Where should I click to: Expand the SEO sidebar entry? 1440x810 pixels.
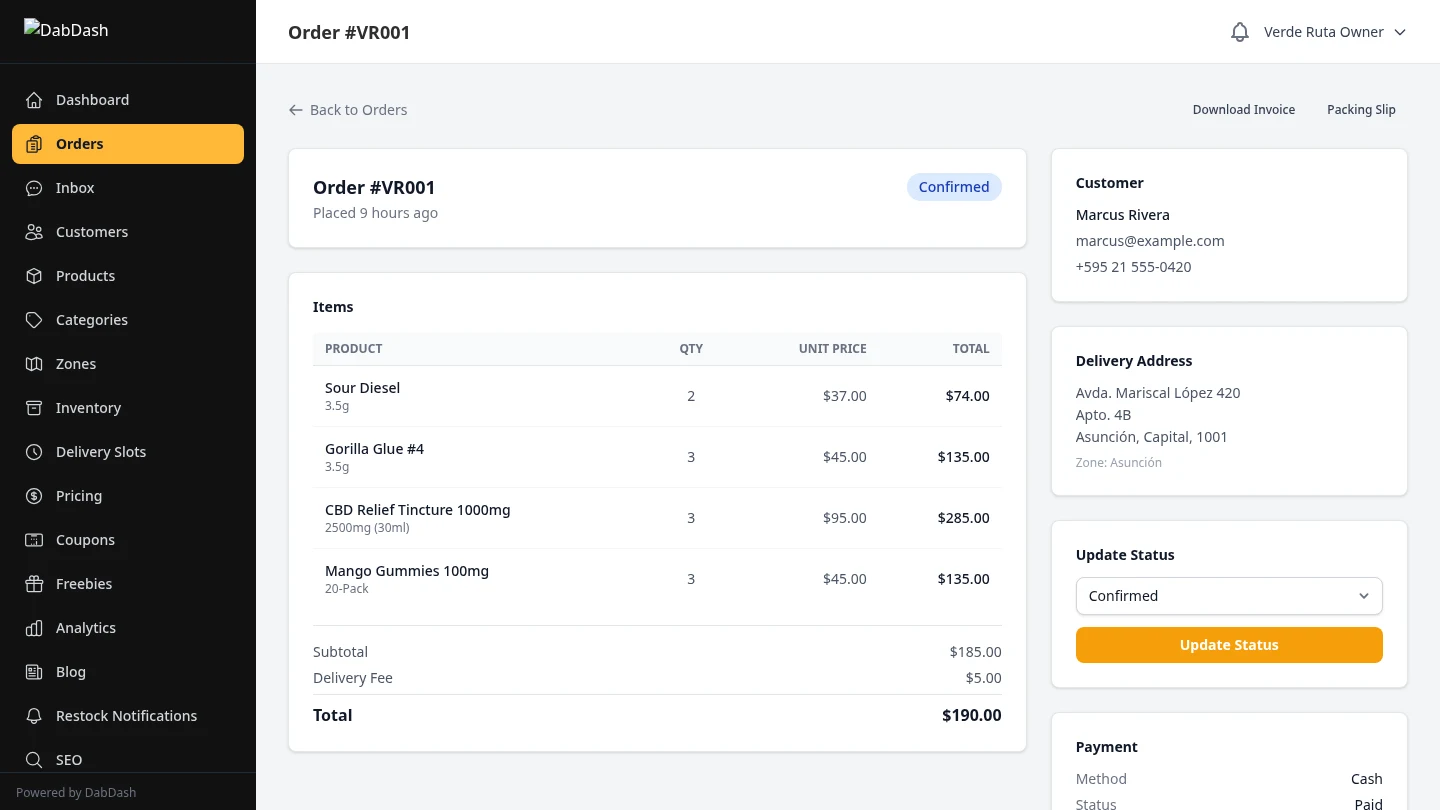[x=68, y=760]
